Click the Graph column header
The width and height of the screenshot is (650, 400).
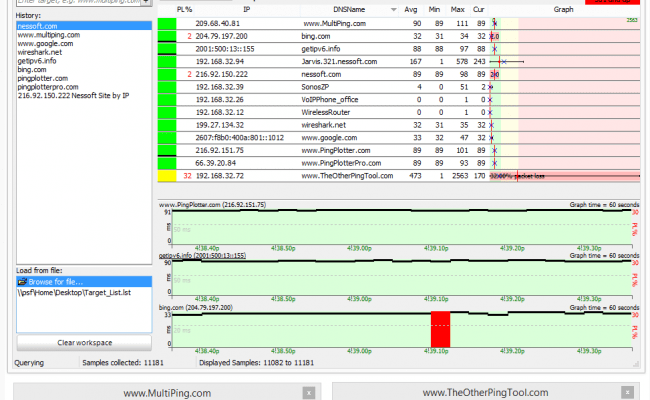click(x=563, y=10)
